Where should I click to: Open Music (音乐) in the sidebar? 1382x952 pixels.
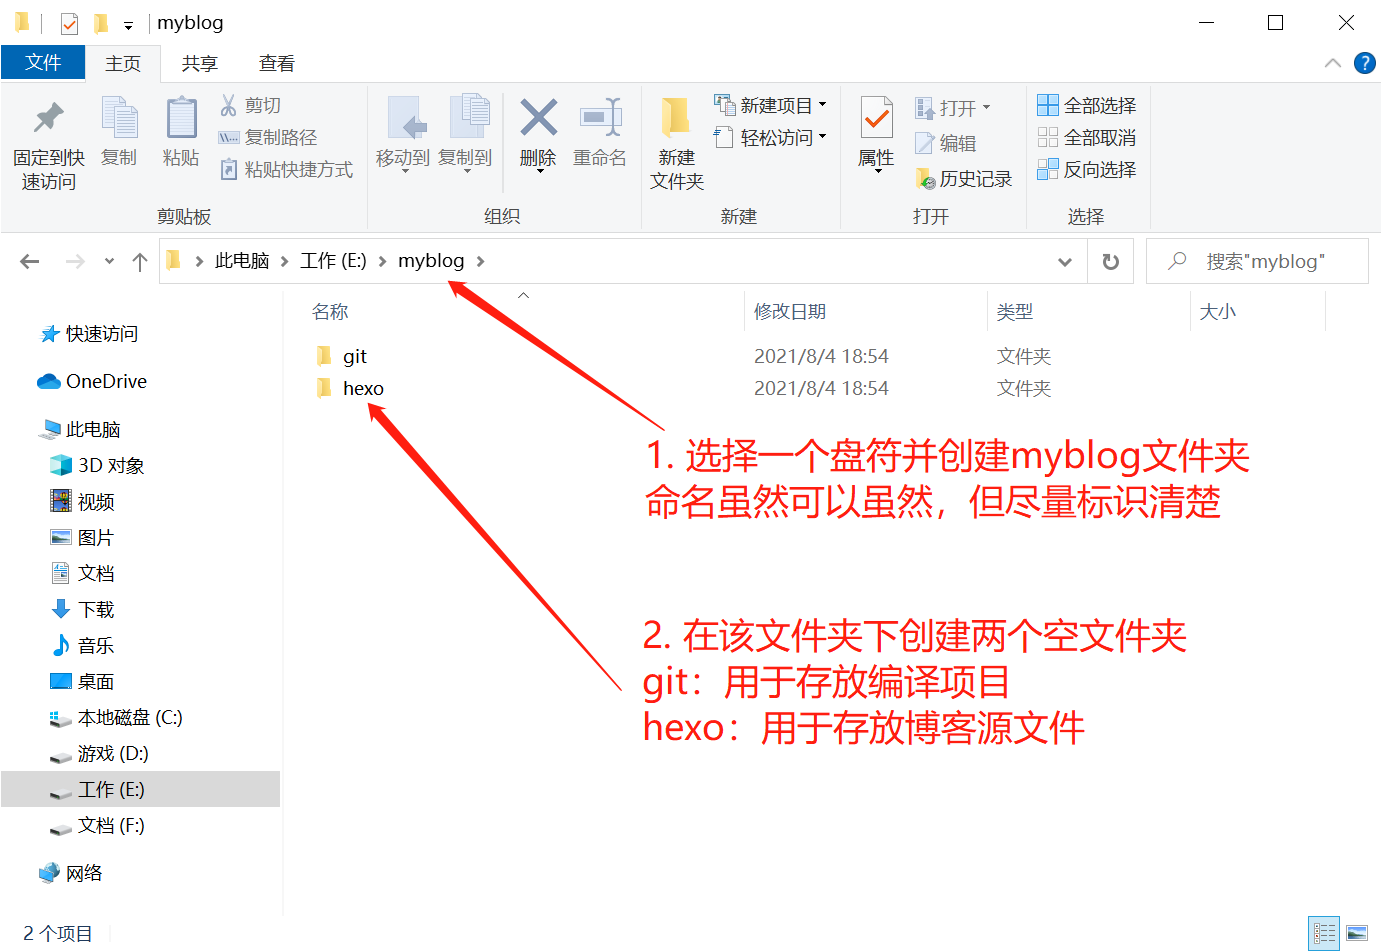83,646
